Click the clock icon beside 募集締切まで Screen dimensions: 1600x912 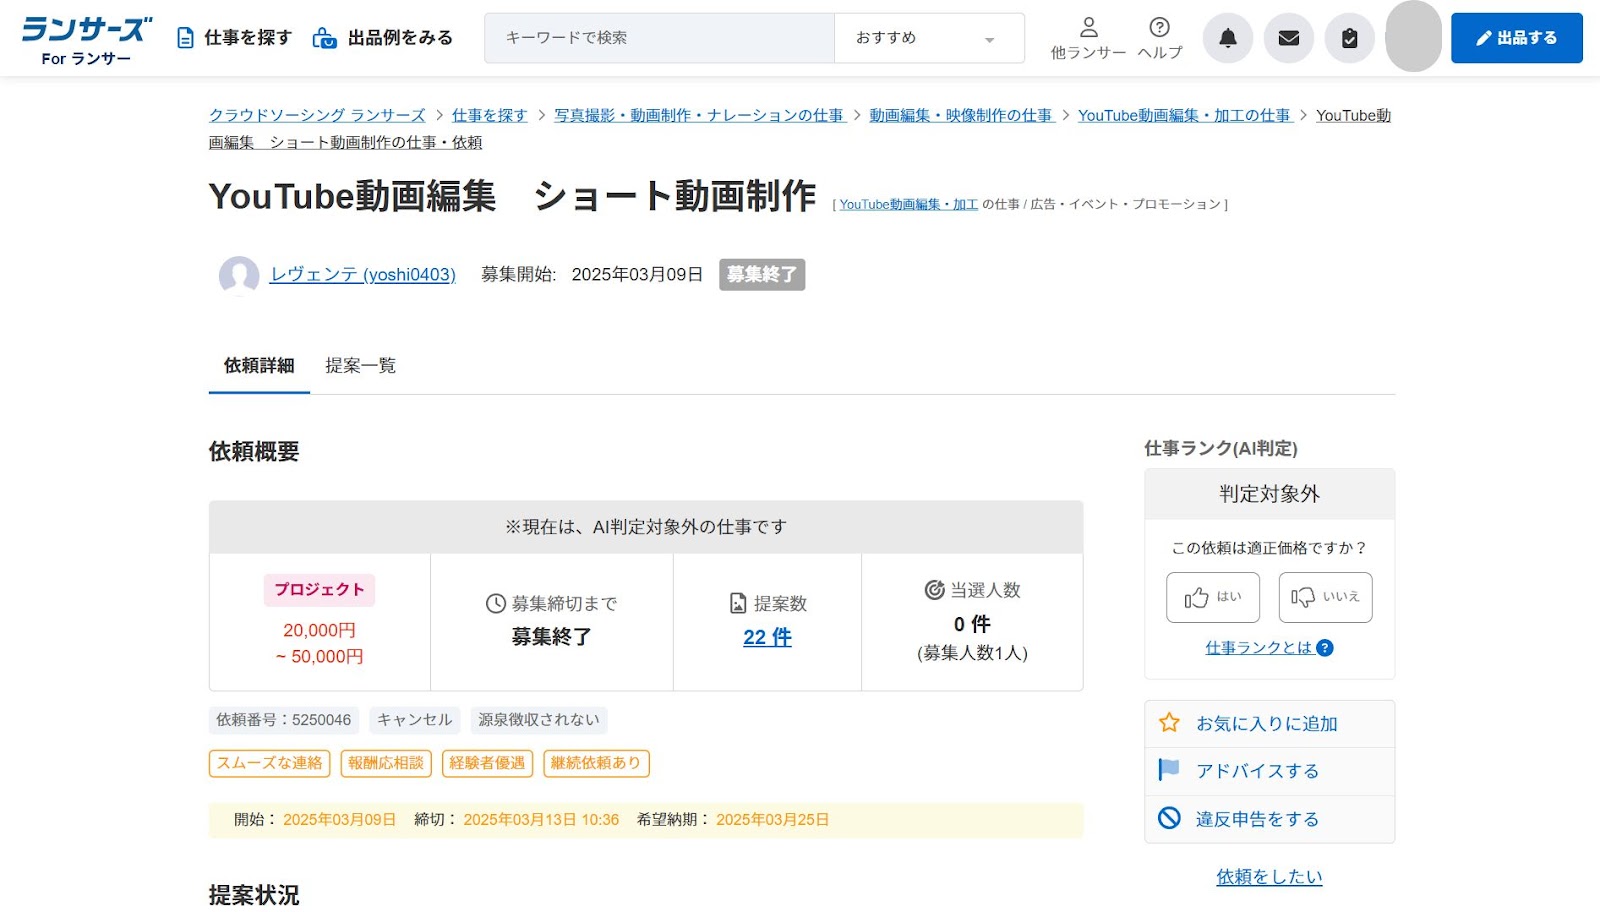(496, 604)
